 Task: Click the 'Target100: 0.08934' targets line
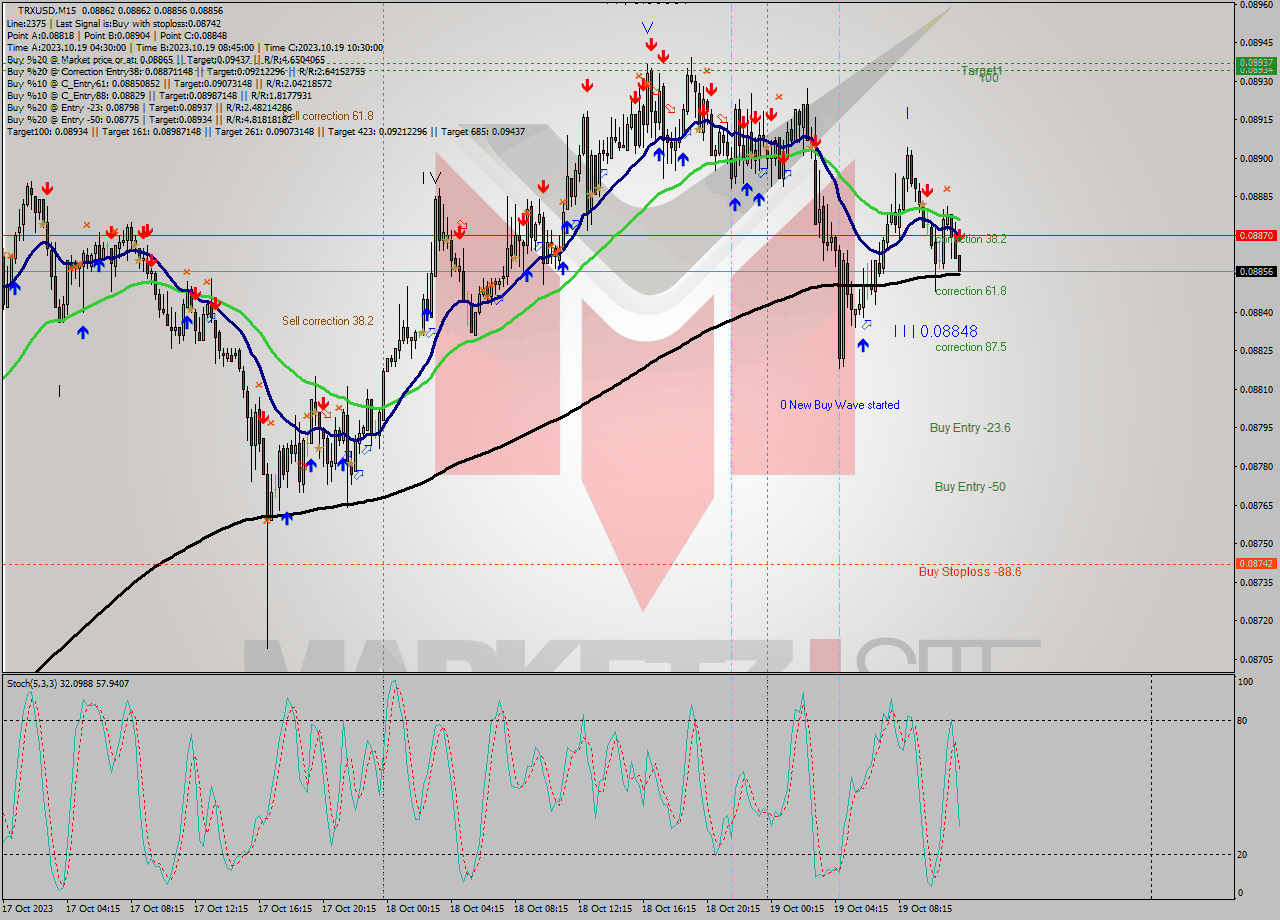(265, 132)
